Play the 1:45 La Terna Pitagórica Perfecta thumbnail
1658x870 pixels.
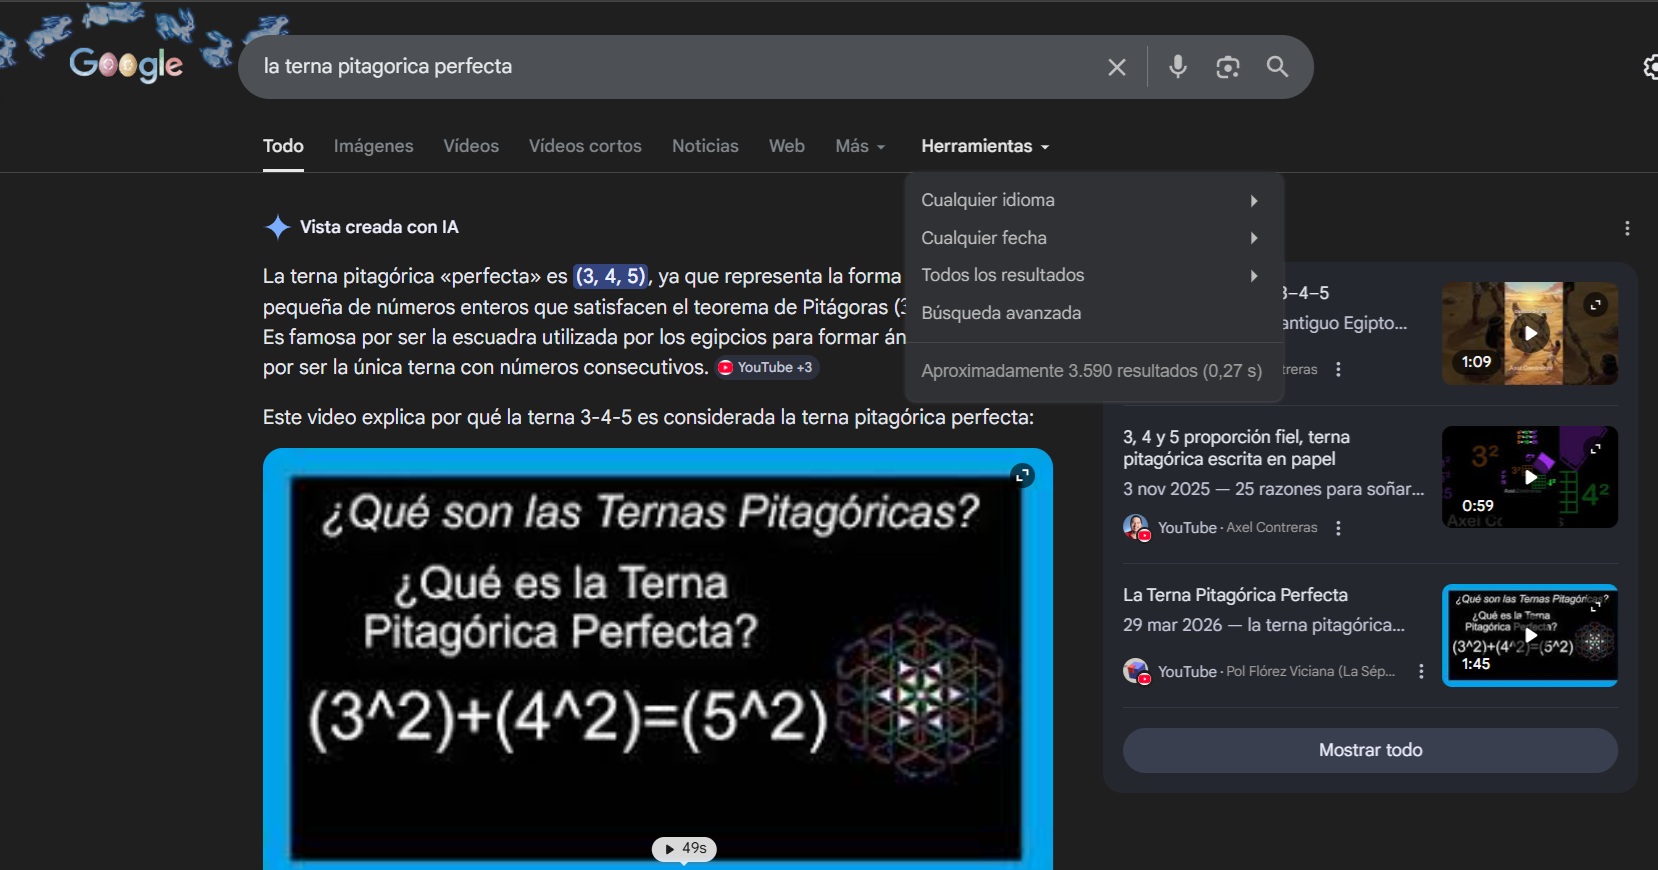pos(1530,635)
